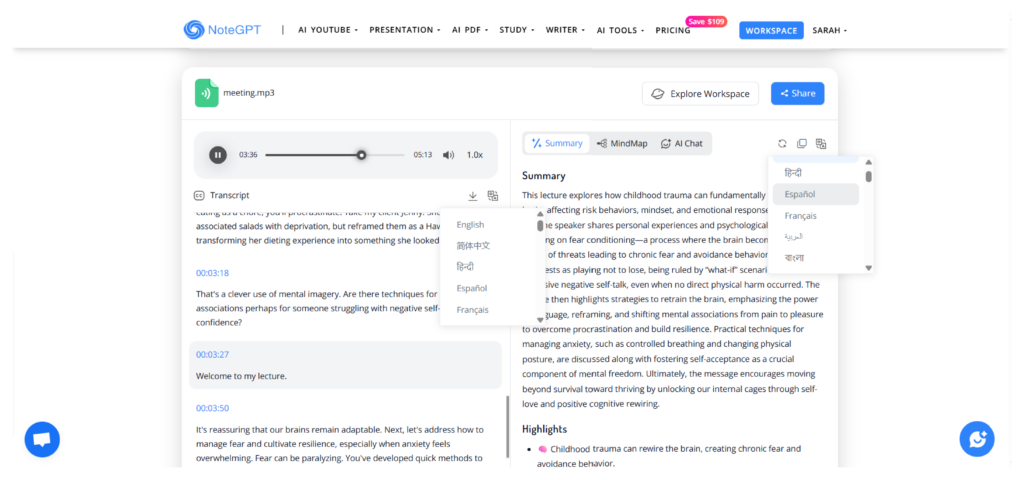Click the Save $109 badge
The height and width of the screenshot is (480, 1024).
pyautogui.click(x=706, y=22)
